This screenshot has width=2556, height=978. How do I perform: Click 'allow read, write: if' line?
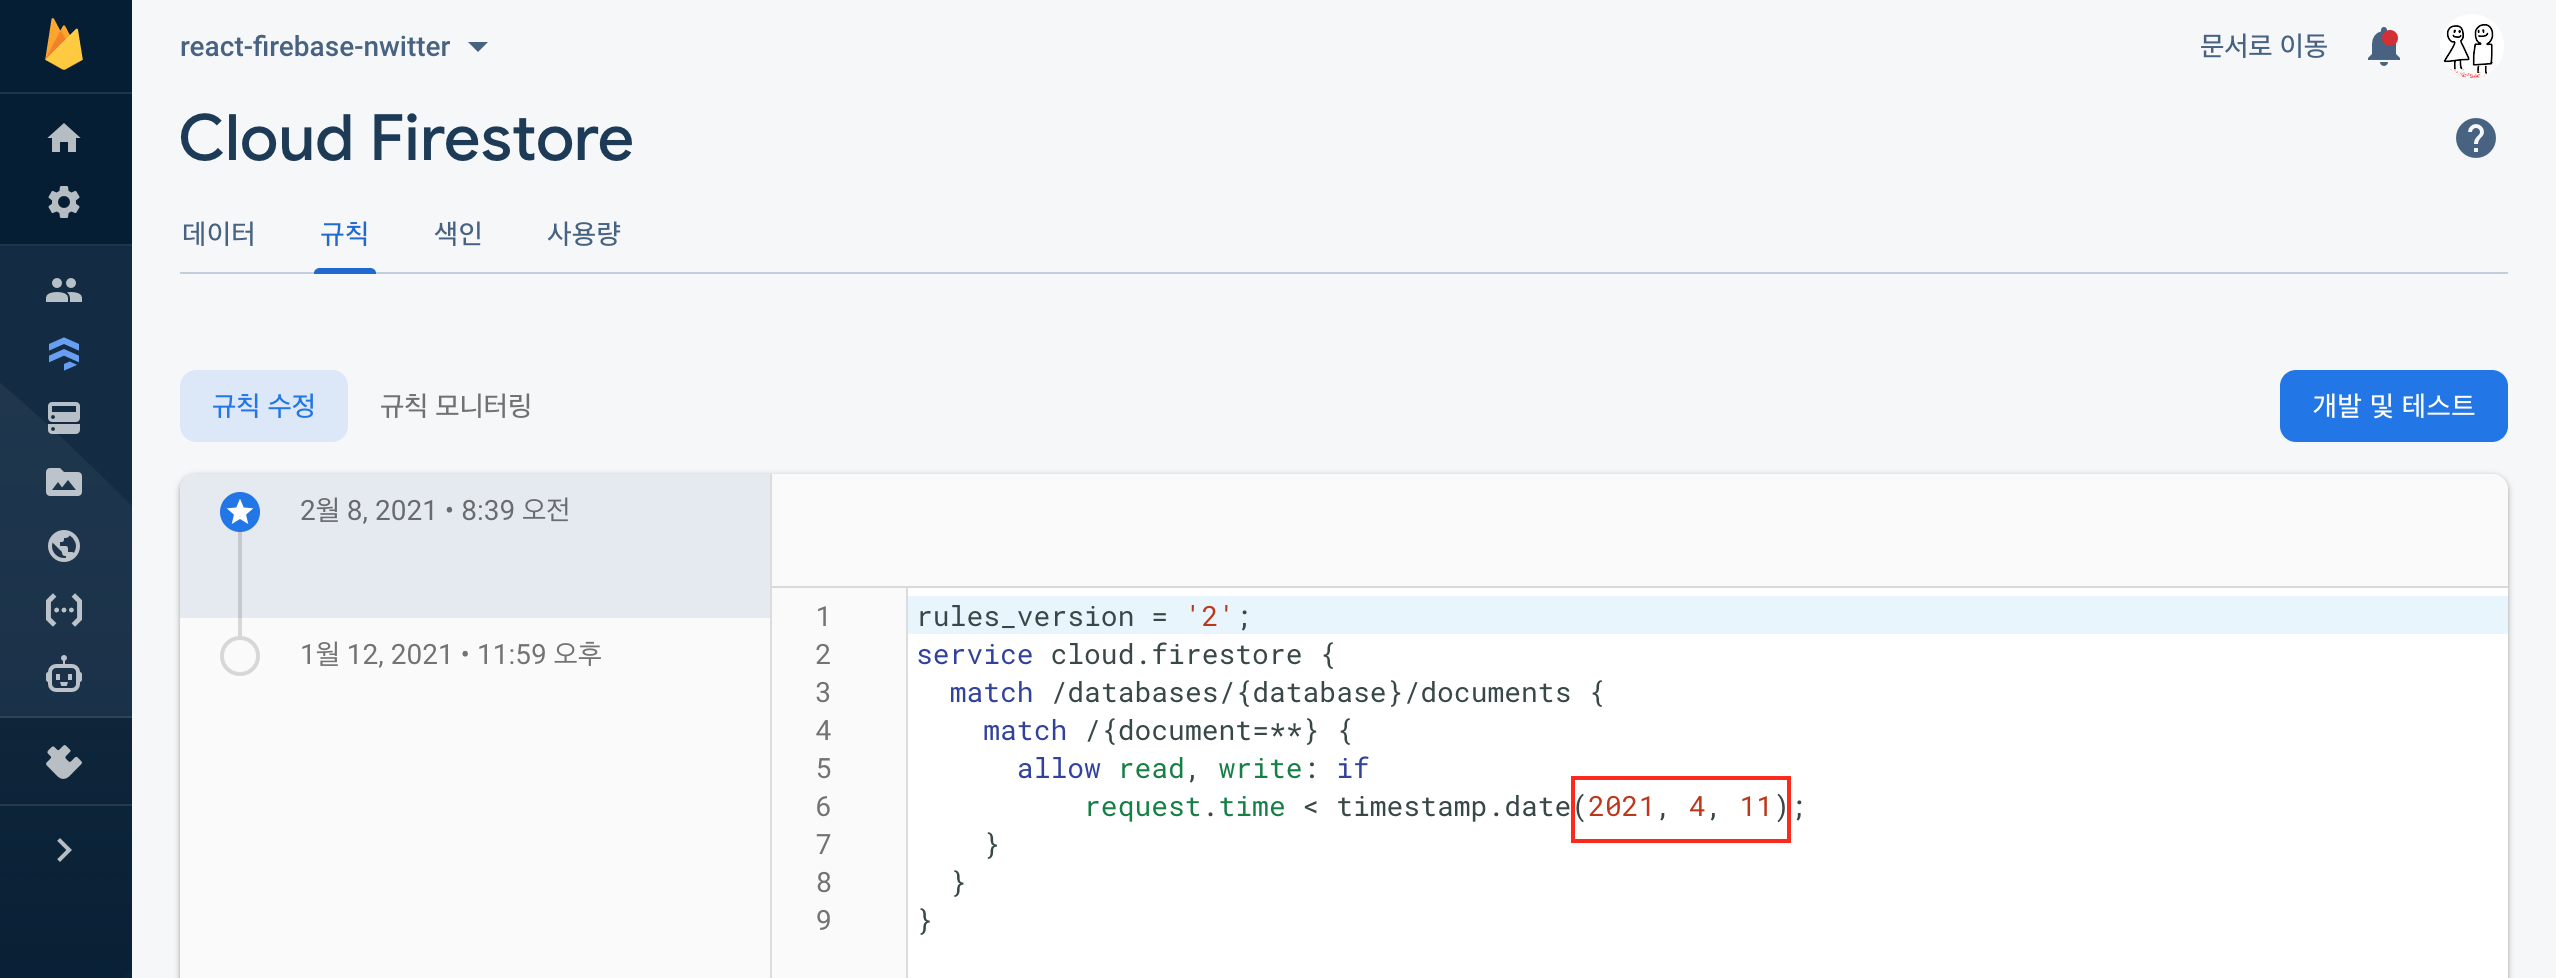pos(1193,769)
